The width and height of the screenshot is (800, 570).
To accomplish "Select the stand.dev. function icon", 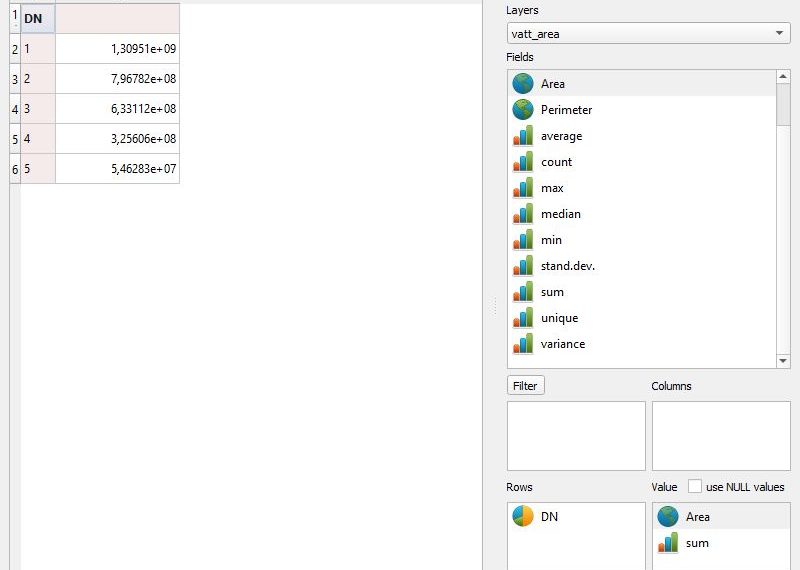I will (523, 266).
